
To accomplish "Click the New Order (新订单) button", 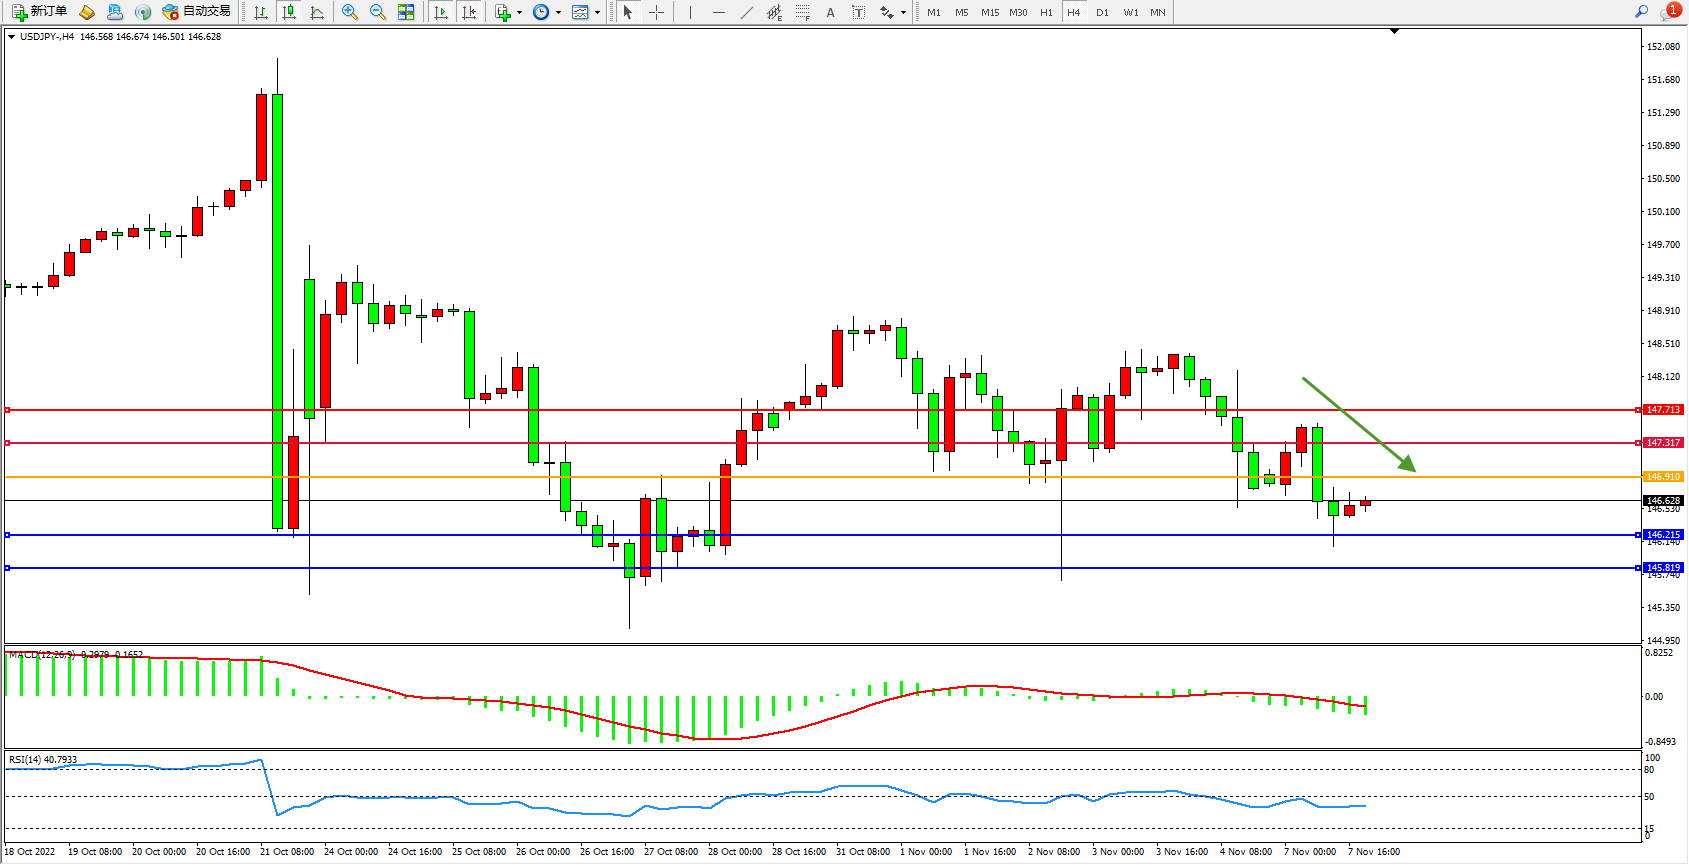I will point(40,12).
